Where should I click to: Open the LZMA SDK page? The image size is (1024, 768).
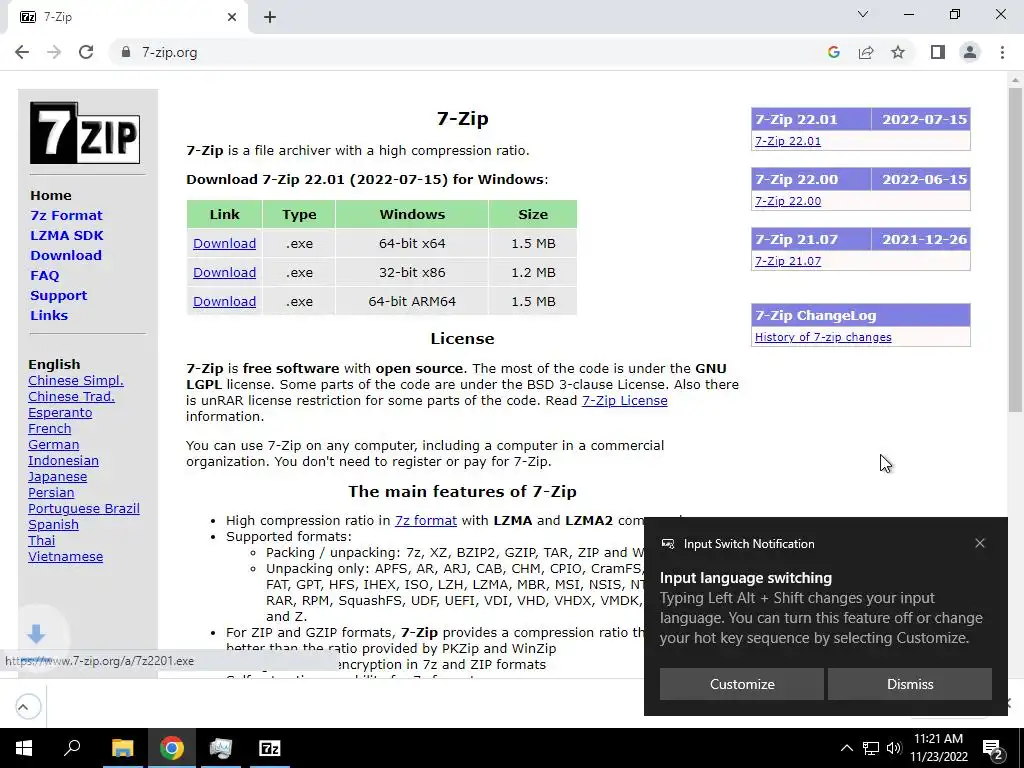coord(67,235)
